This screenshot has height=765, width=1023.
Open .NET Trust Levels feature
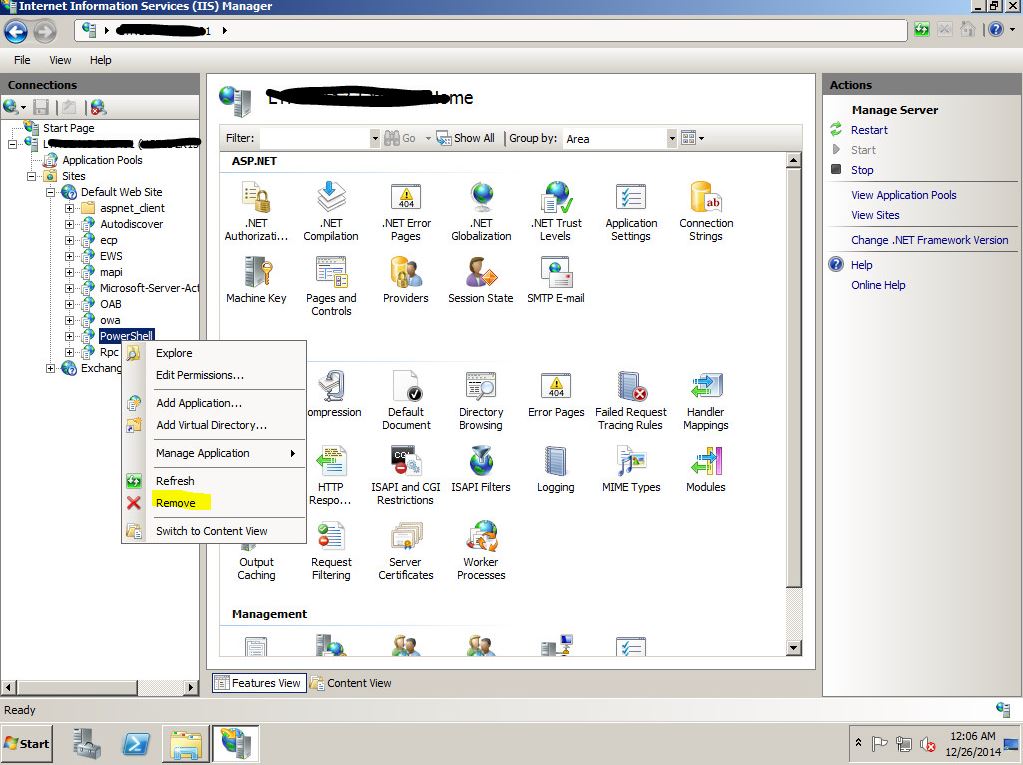pos(556,212)
